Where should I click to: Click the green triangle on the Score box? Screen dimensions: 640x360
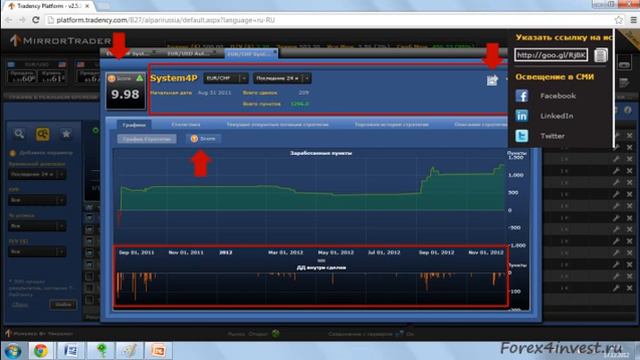pyautogui.click(x=140, y=78)
